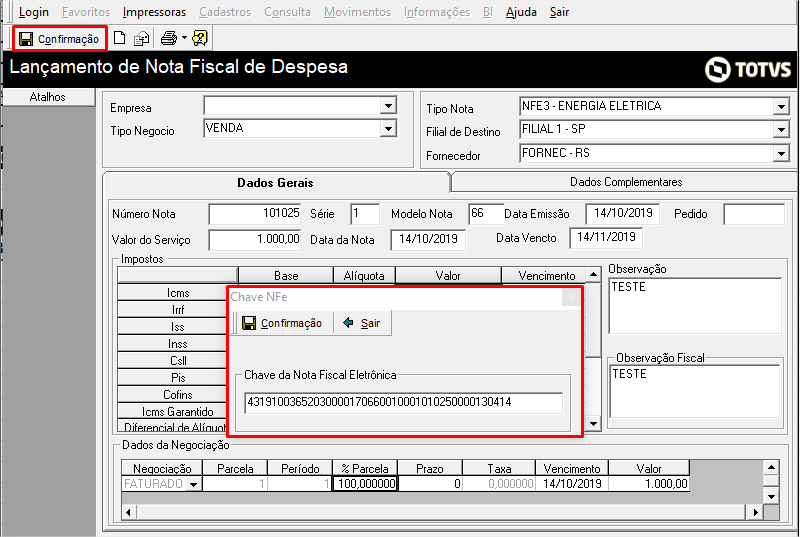Click the Prazo cell showing 0
The height and width of the screenshot is (537, 800).
click(430, 483)
